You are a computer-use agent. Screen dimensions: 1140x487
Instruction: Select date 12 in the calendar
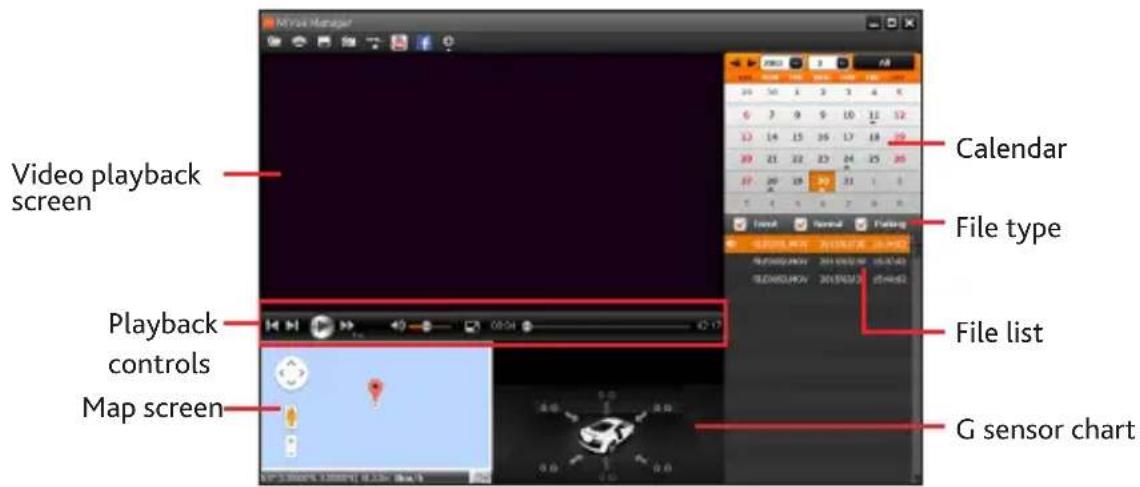(899, 115)
